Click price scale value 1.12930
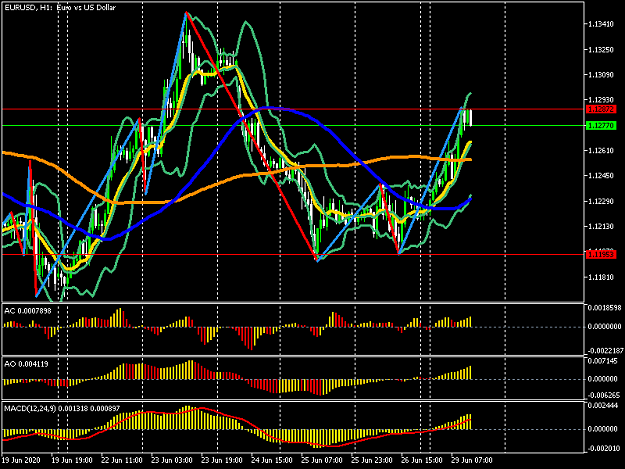 601,100
